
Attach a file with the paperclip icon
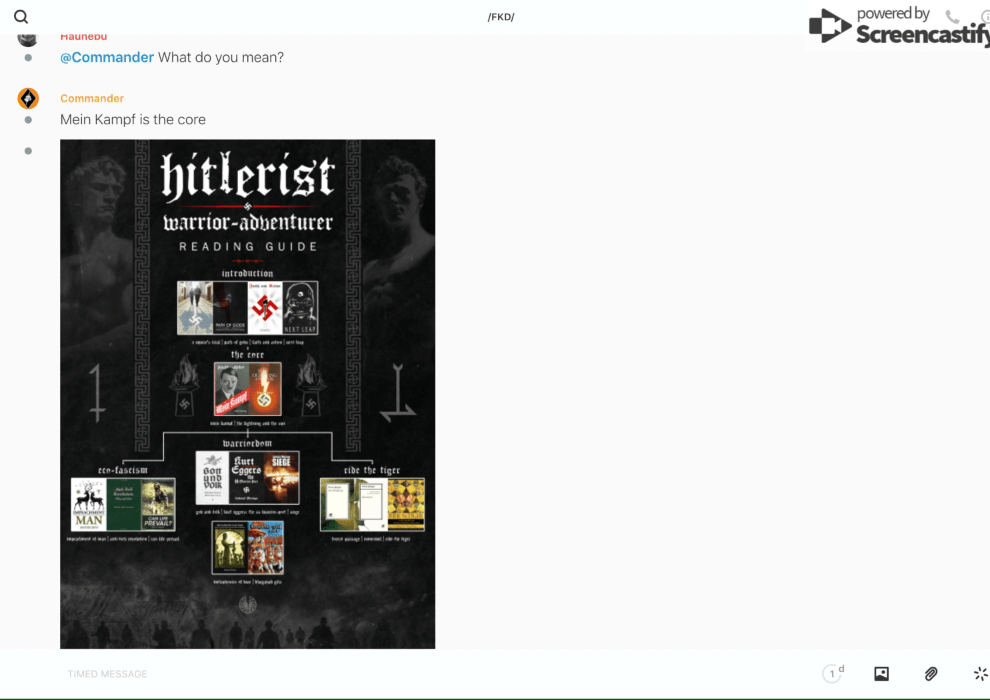[x=931, y=674]
